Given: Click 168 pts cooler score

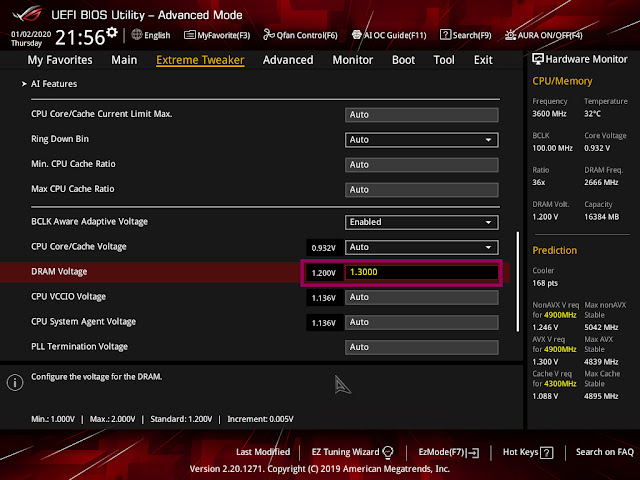Looking at the screenshot, I should [545, 283].
